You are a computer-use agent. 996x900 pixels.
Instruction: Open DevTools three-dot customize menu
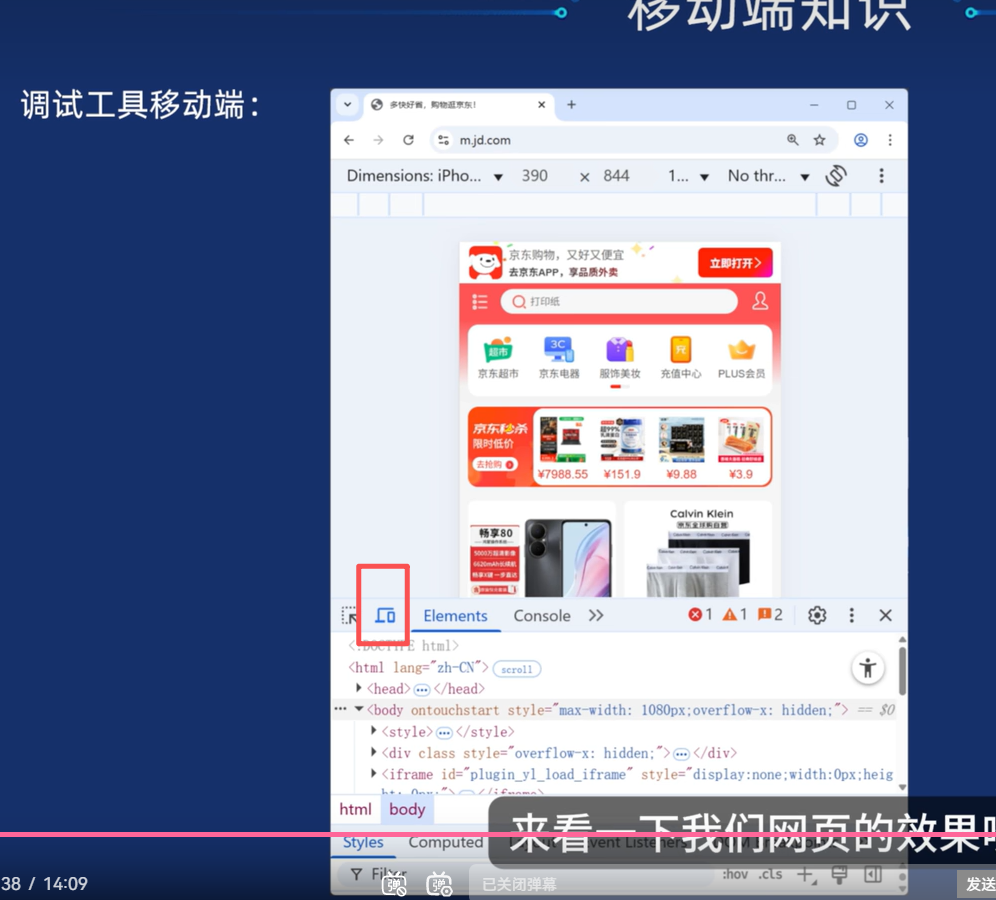click(x=851, y=615)
